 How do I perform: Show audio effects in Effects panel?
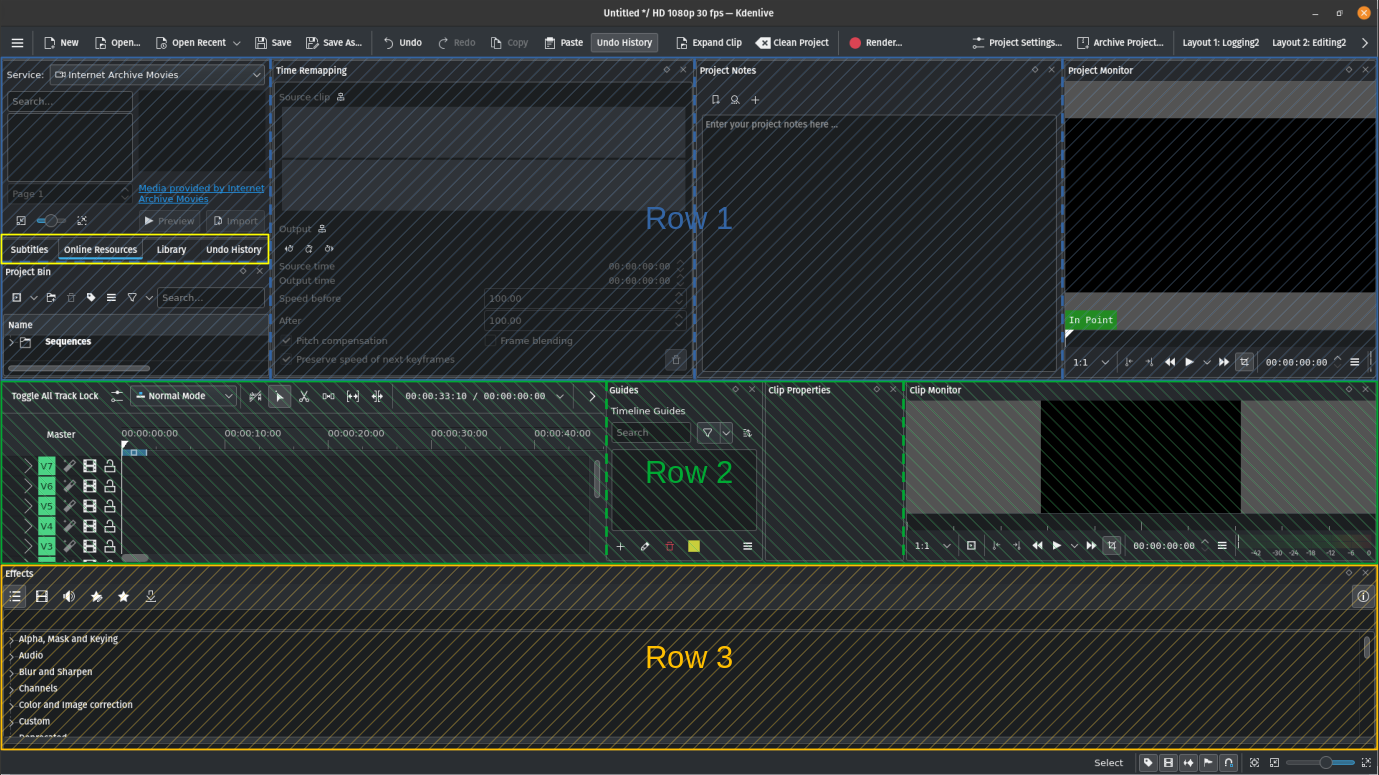coord(69,596)
